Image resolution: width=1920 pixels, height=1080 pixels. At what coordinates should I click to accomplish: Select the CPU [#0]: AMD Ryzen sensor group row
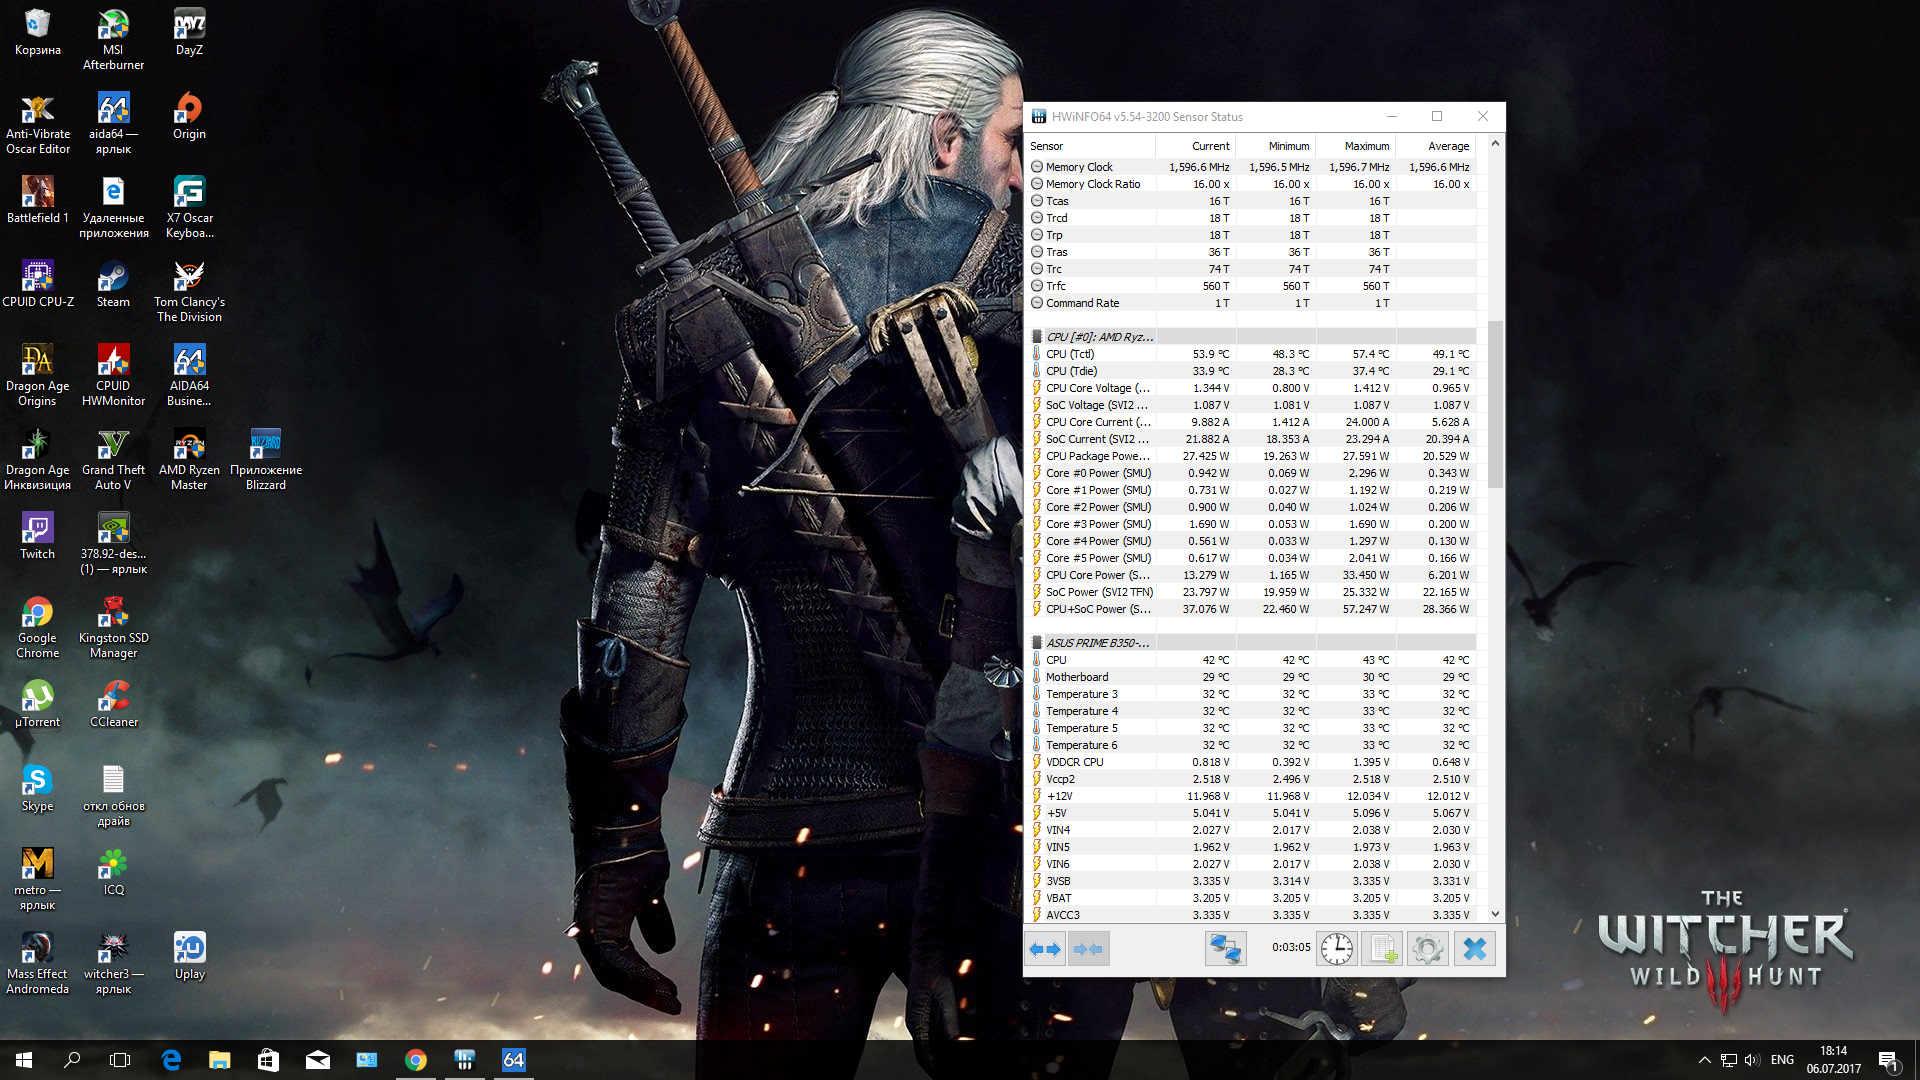click(1098, 337)
